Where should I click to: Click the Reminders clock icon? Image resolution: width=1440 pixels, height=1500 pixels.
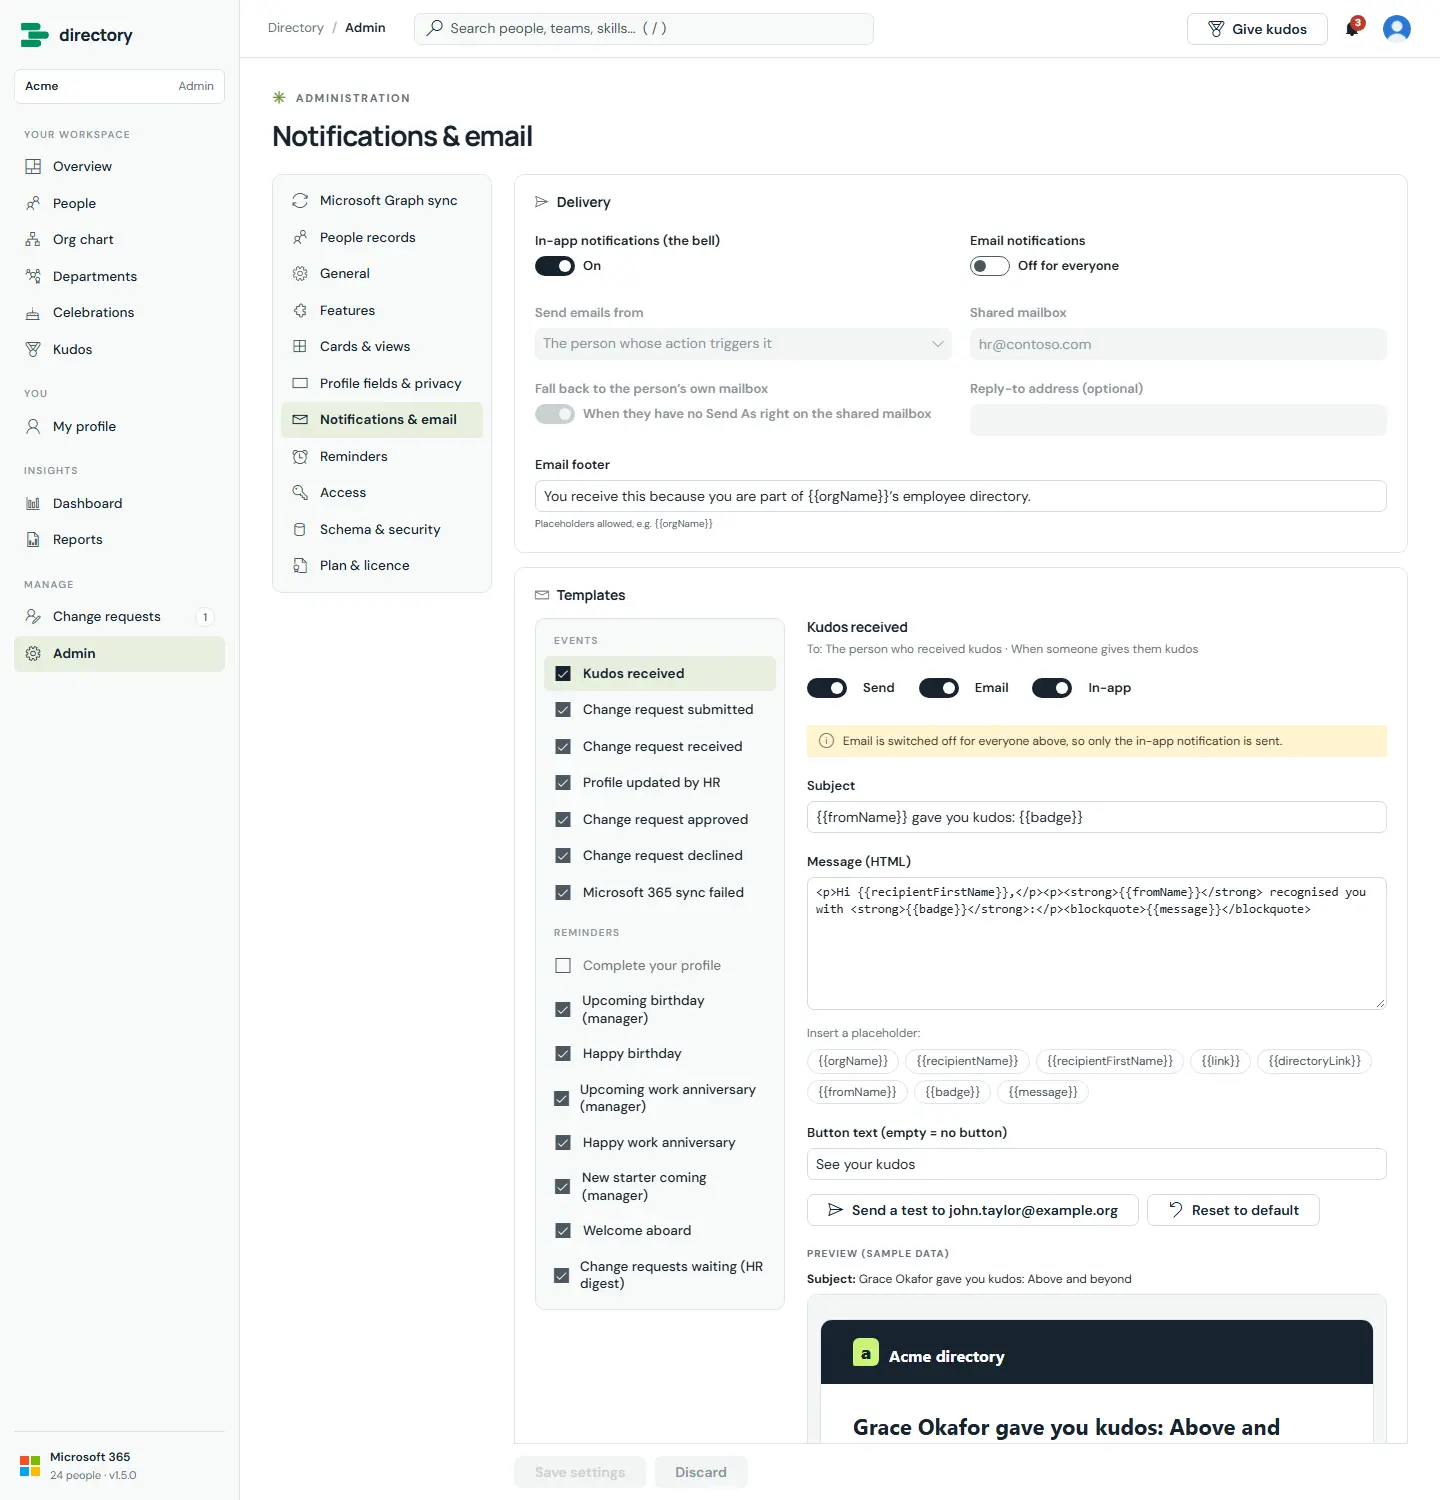pyautogui.click(x=300, y=457)
